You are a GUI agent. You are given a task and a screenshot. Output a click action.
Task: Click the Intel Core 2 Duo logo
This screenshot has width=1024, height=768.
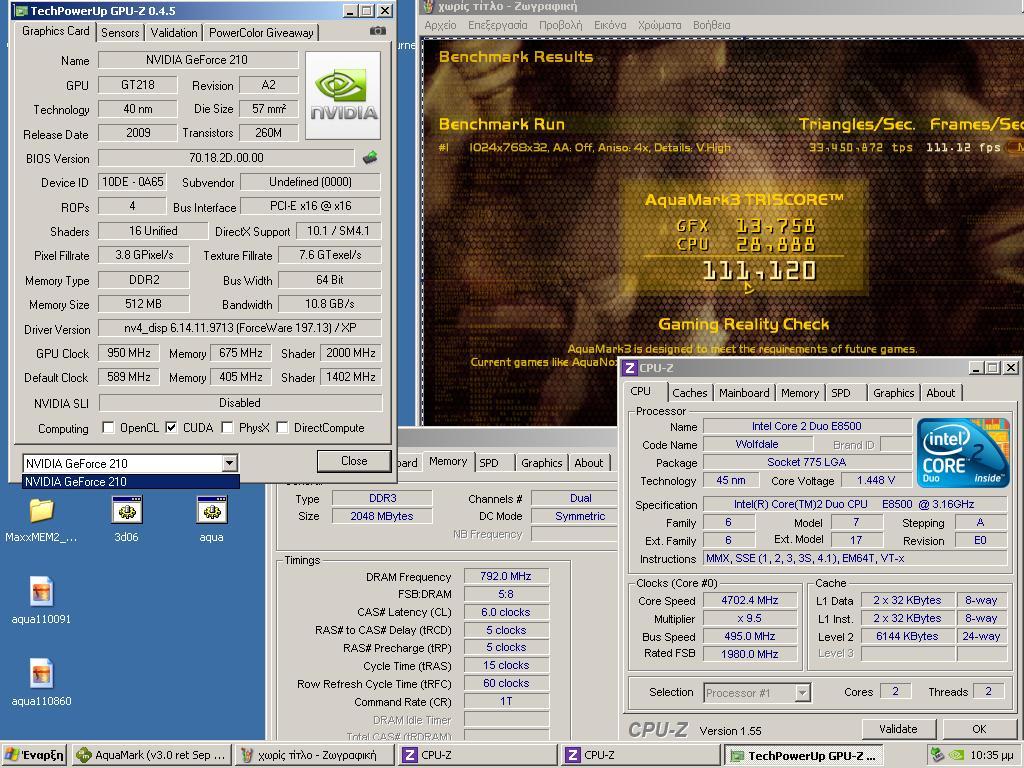[963, 453]
